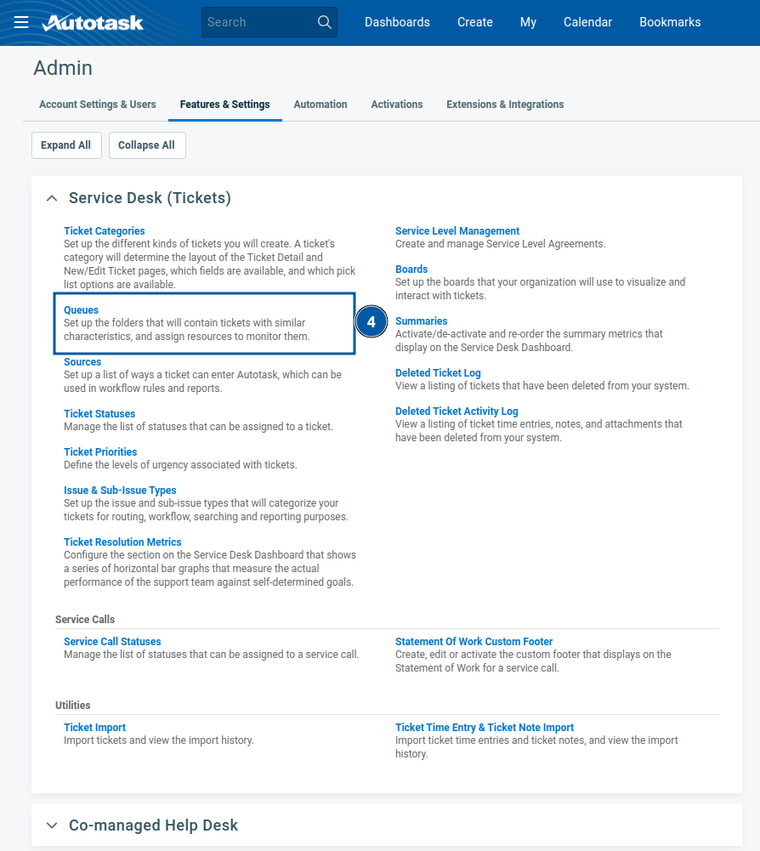Click the Collapse All button
The width and height of the screenshot is (760, 851).
pyautogui.click(x=146, y=145)
